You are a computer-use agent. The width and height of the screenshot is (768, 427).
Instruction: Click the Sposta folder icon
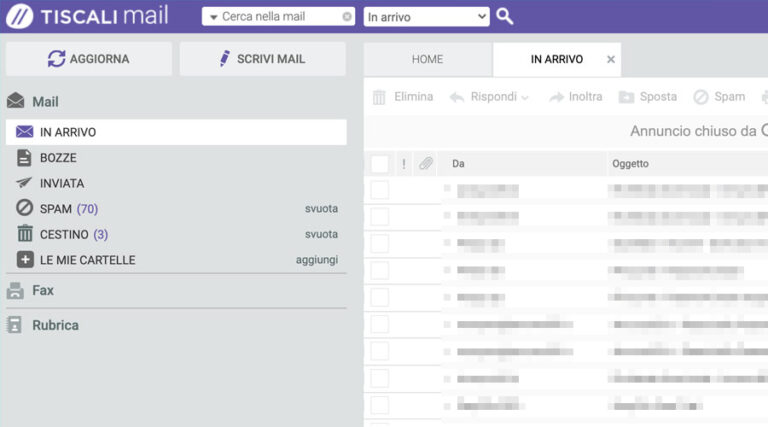(626, 97)
